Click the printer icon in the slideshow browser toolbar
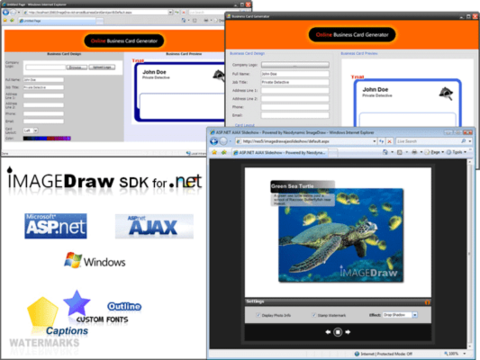The image size is (480, 360). pyautogui.click(x=414, y=152)
